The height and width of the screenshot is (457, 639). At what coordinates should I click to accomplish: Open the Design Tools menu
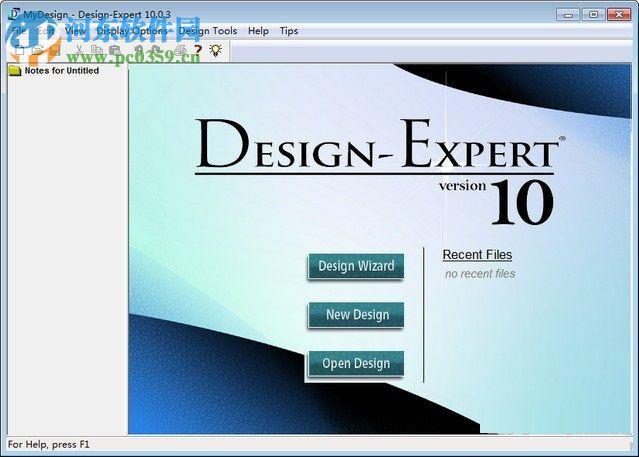tap(208, 31)
